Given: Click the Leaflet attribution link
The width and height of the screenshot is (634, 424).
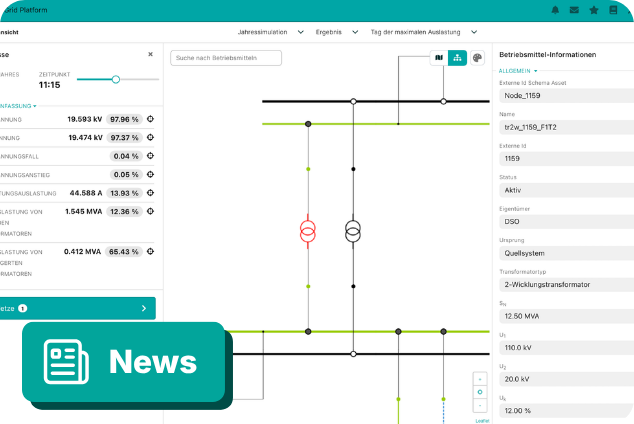Looking at the screenshot, I should tap(482, 421).
